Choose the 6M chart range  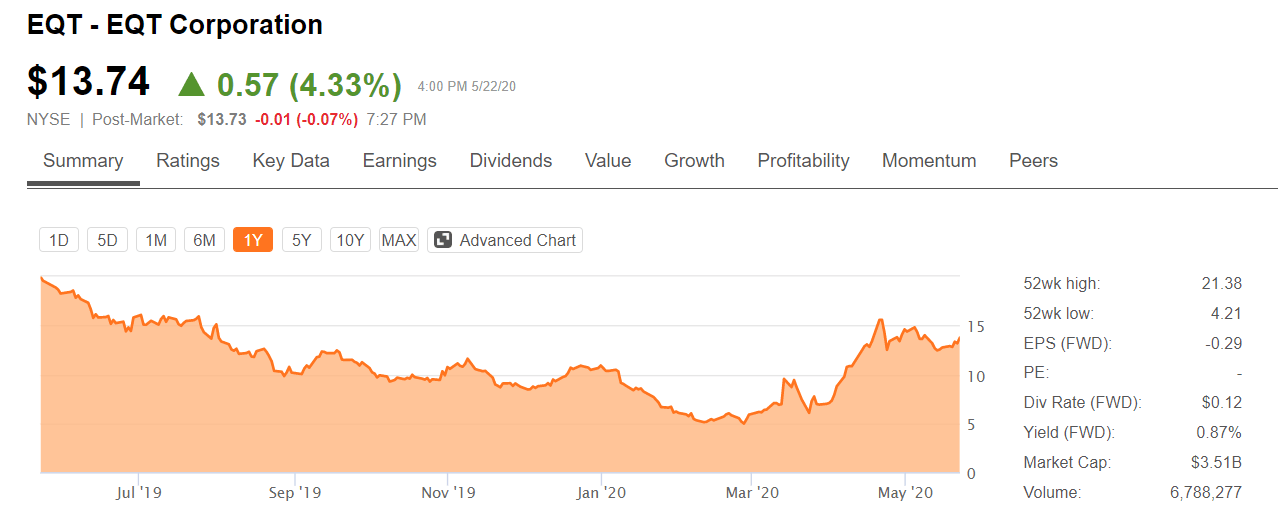click(x=204, y=240)
